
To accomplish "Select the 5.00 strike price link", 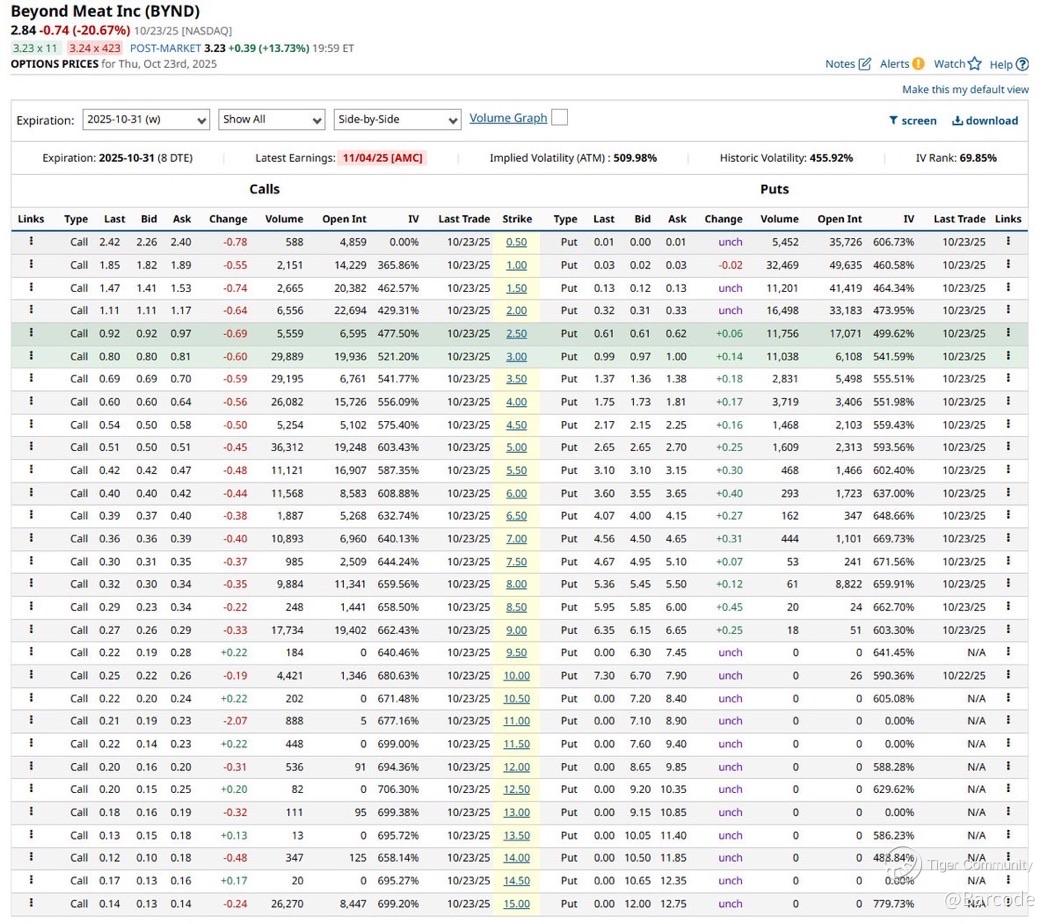I will [x=516, y=447].
